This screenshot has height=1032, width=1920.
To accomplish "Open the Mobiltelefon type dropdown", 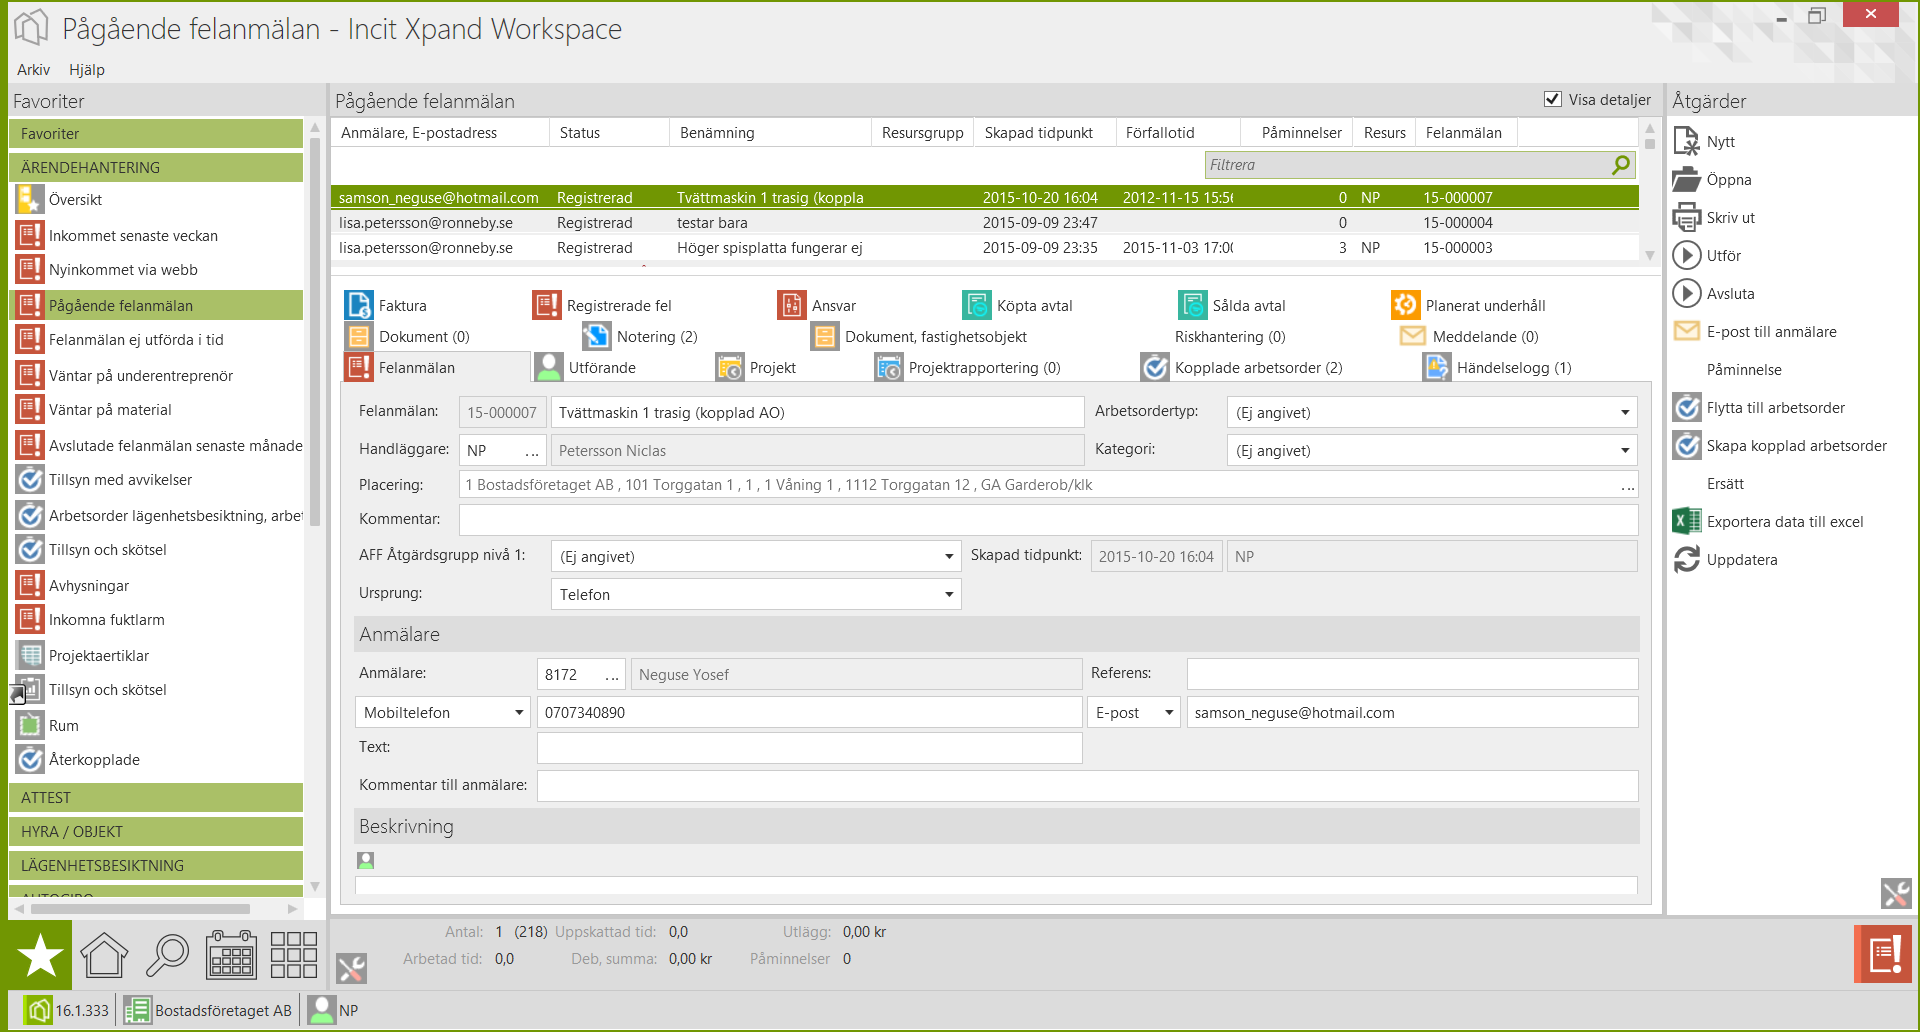I will (x=443, y=712).
